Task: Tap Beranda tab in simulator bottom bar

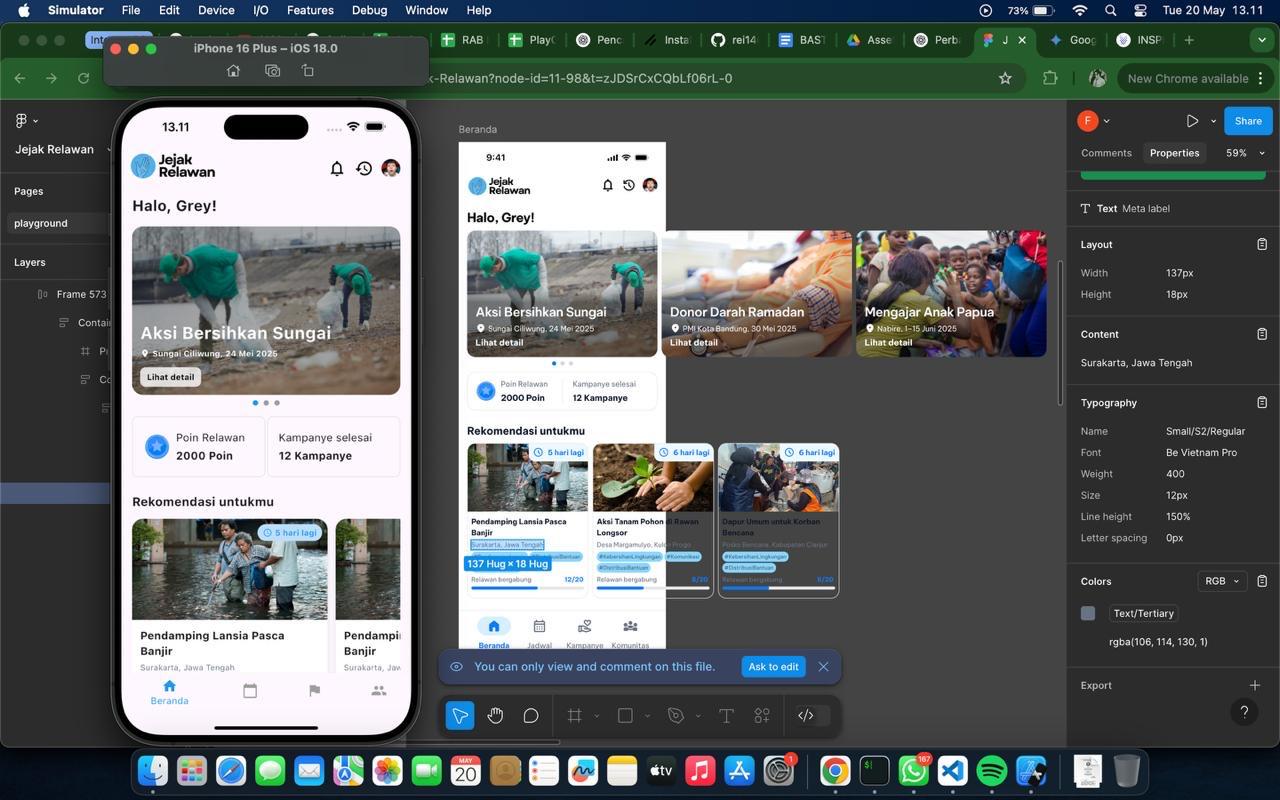Action: point(169,693)
